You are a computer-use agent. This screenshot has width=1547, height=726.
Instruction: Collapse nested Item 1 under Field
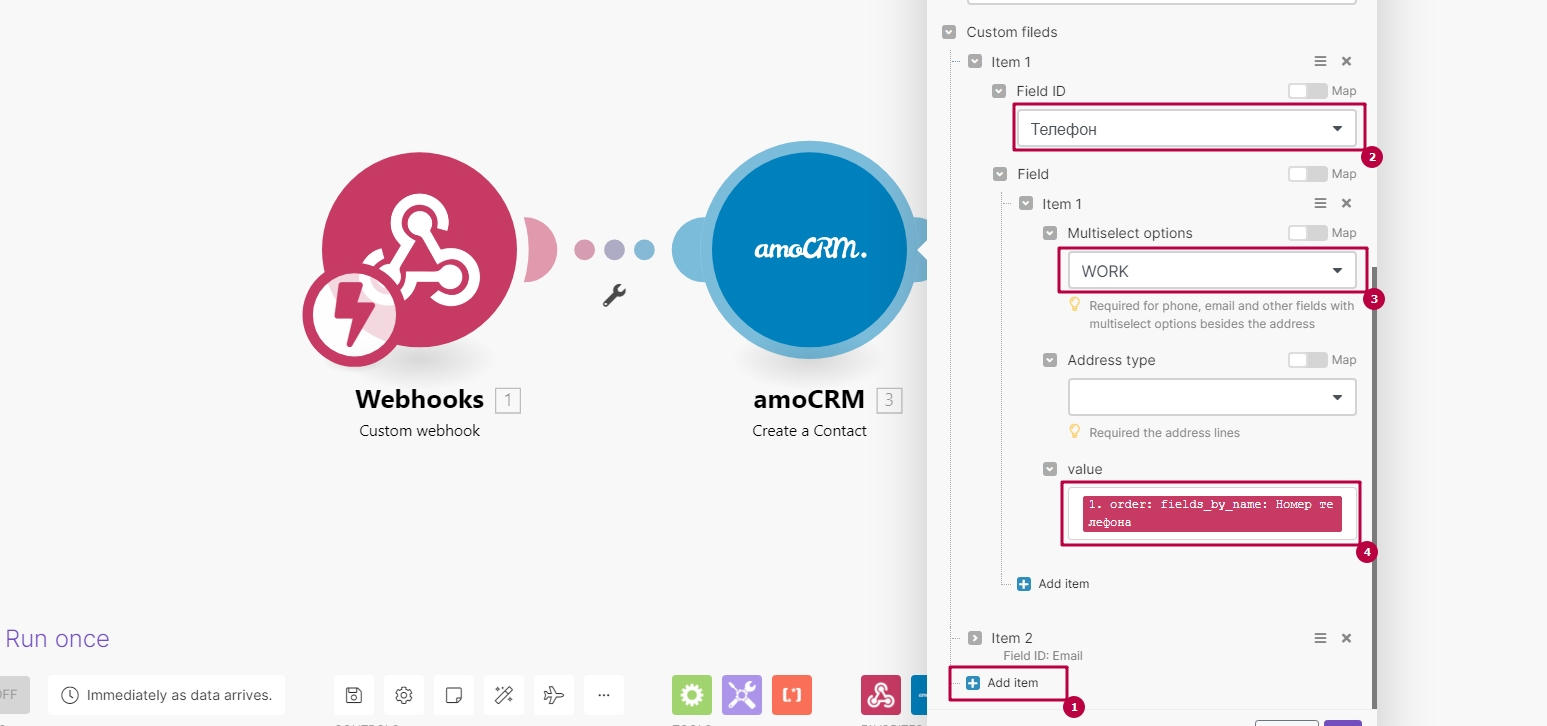(1025, 204)
